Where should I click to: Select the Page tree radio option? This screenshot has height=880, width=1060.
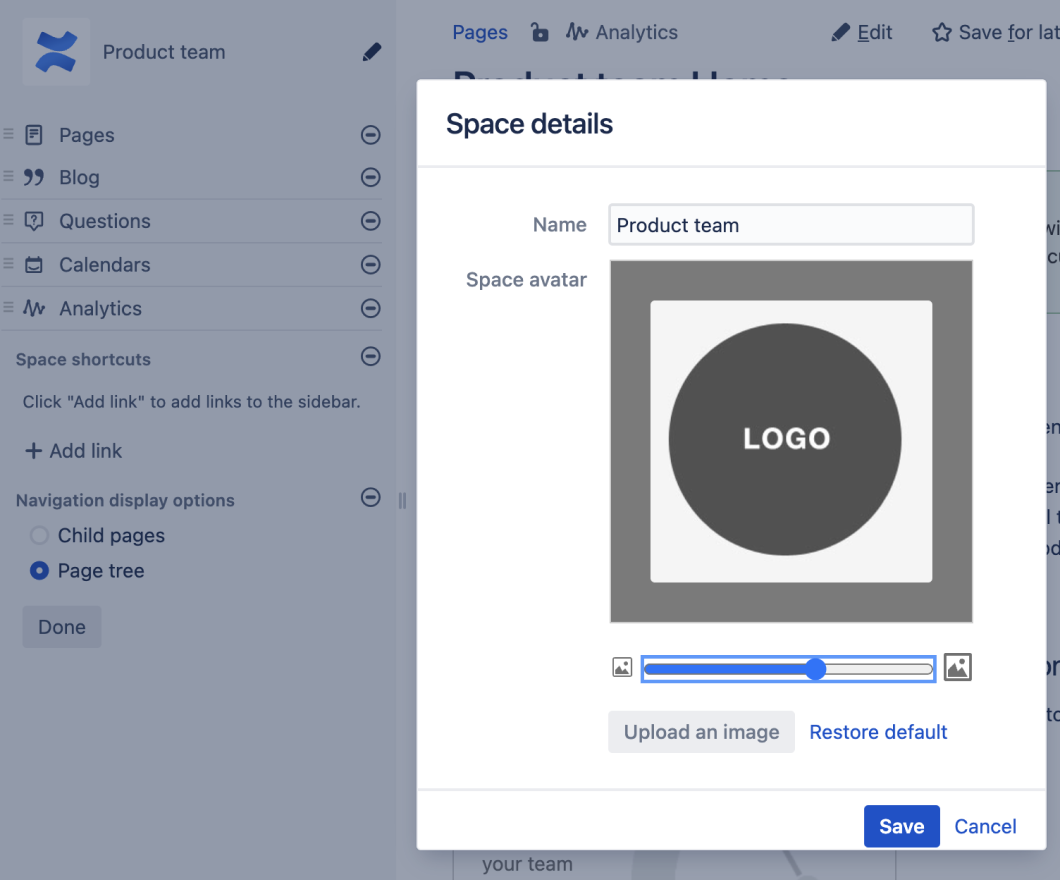coord(39,571)
